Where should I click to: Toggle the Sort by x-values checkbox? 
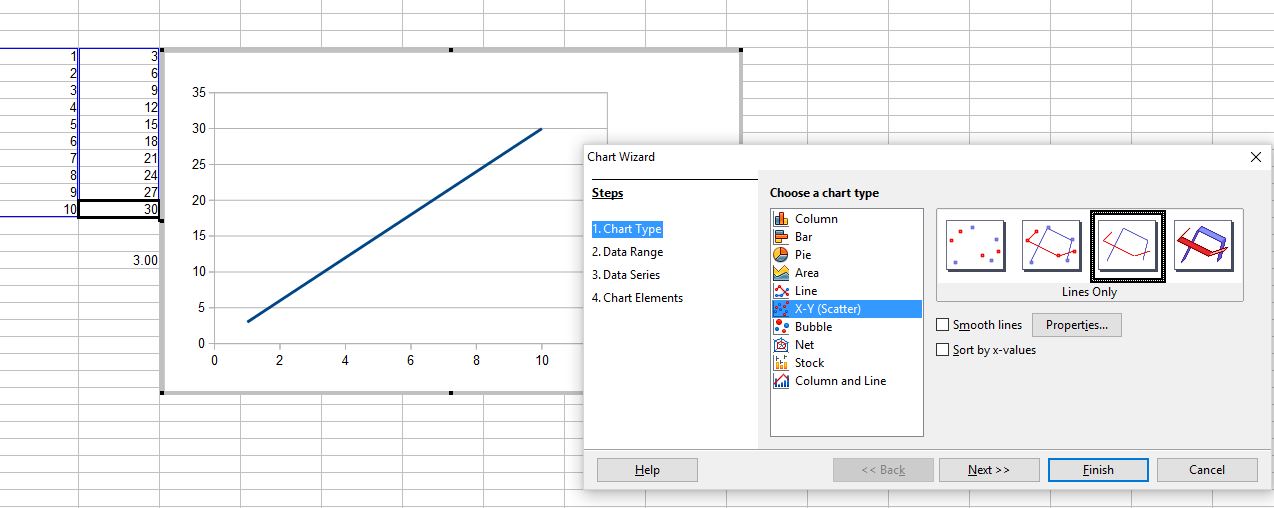(x=942, y=350)
